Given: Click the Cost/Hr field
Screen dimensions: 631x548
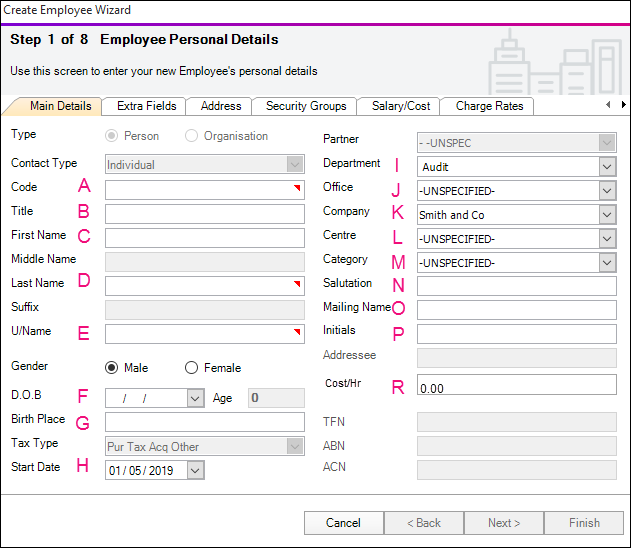Looking at the screenshot, I should pos(516,386).
